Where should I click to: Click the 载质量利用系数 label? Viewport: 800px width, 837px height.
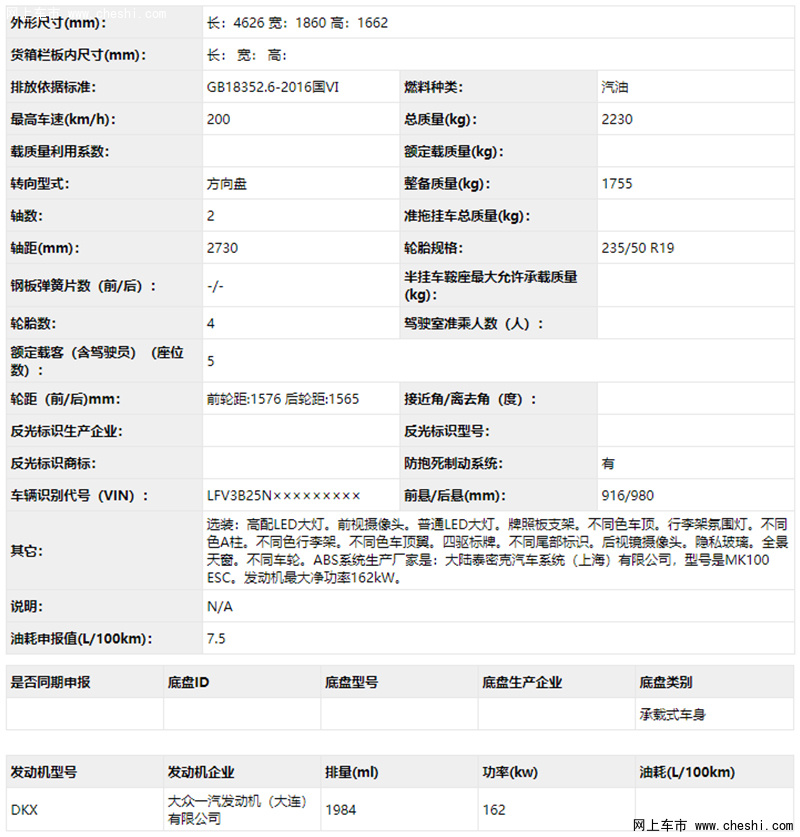tap(60, 152)
